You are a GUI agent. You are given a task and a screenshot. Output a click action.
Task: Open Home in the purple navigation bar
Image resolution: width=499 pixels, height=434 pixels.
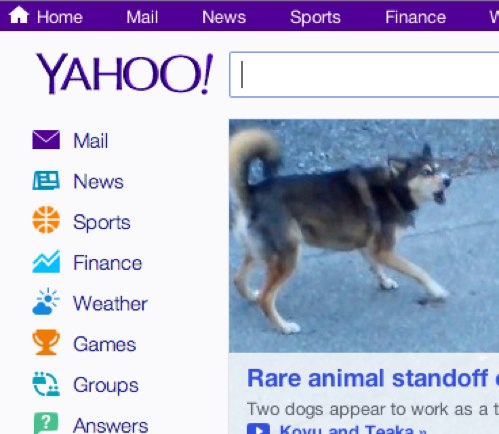[60, 17]
